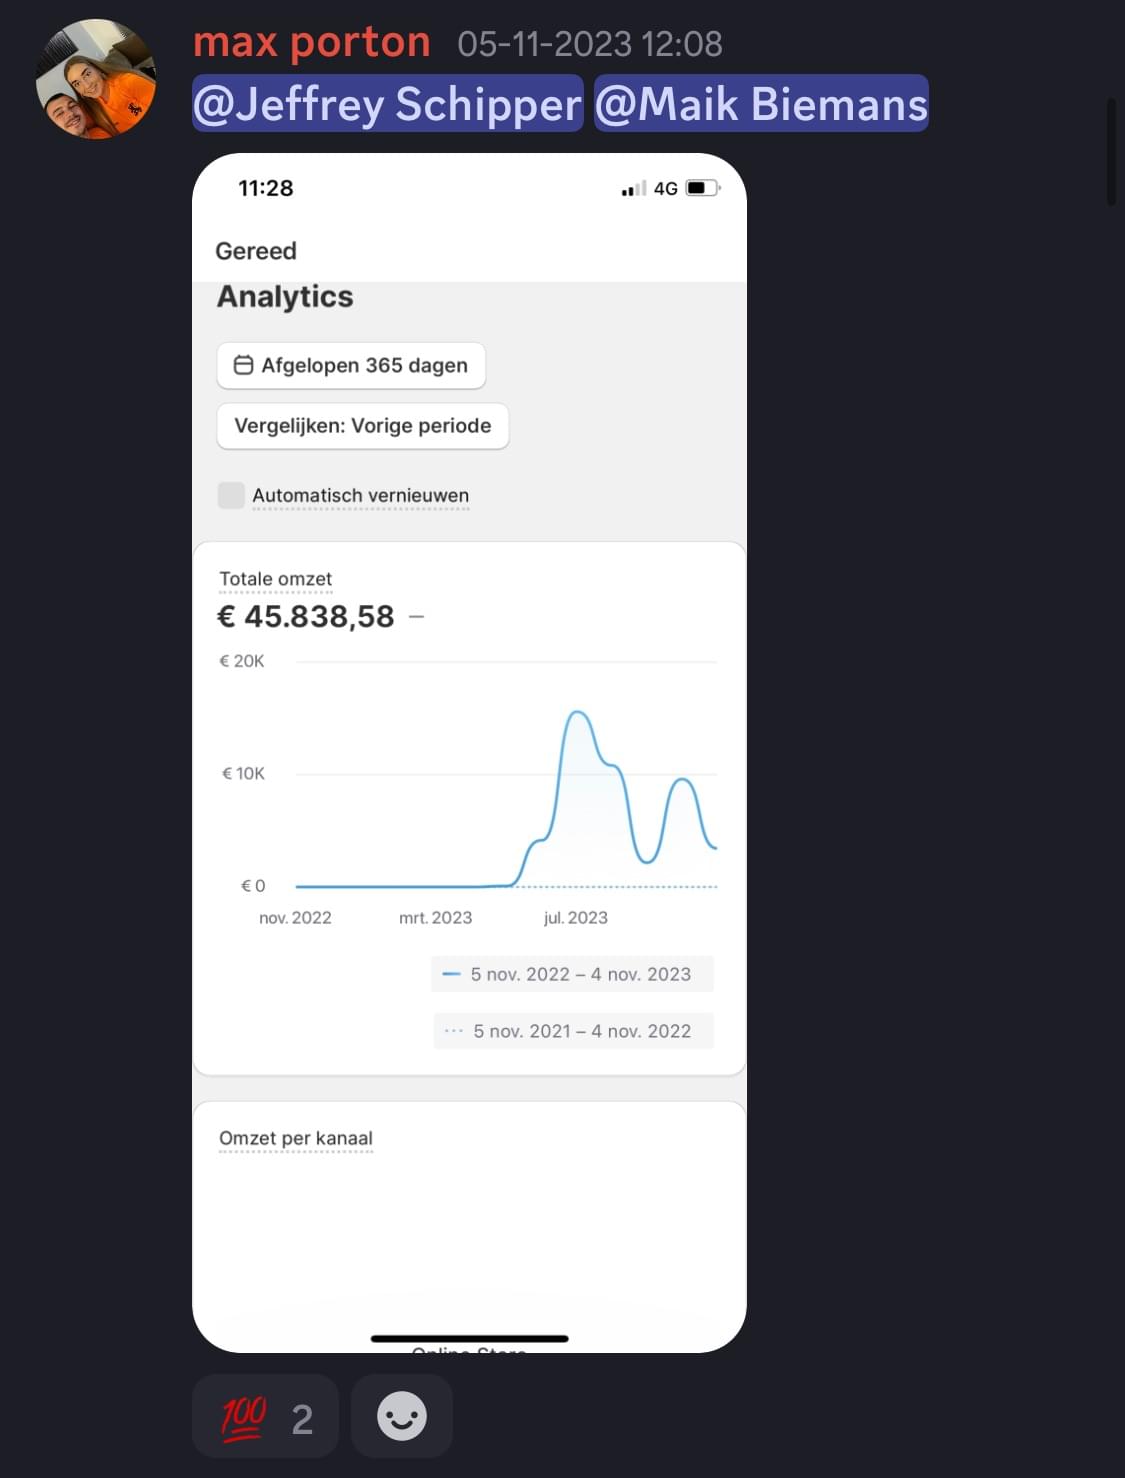Image resolution: width=1125 pixels, height=1478 pixels.
Task: Click the @Maik Biemans mention
Action: click(x=761, y=104)
